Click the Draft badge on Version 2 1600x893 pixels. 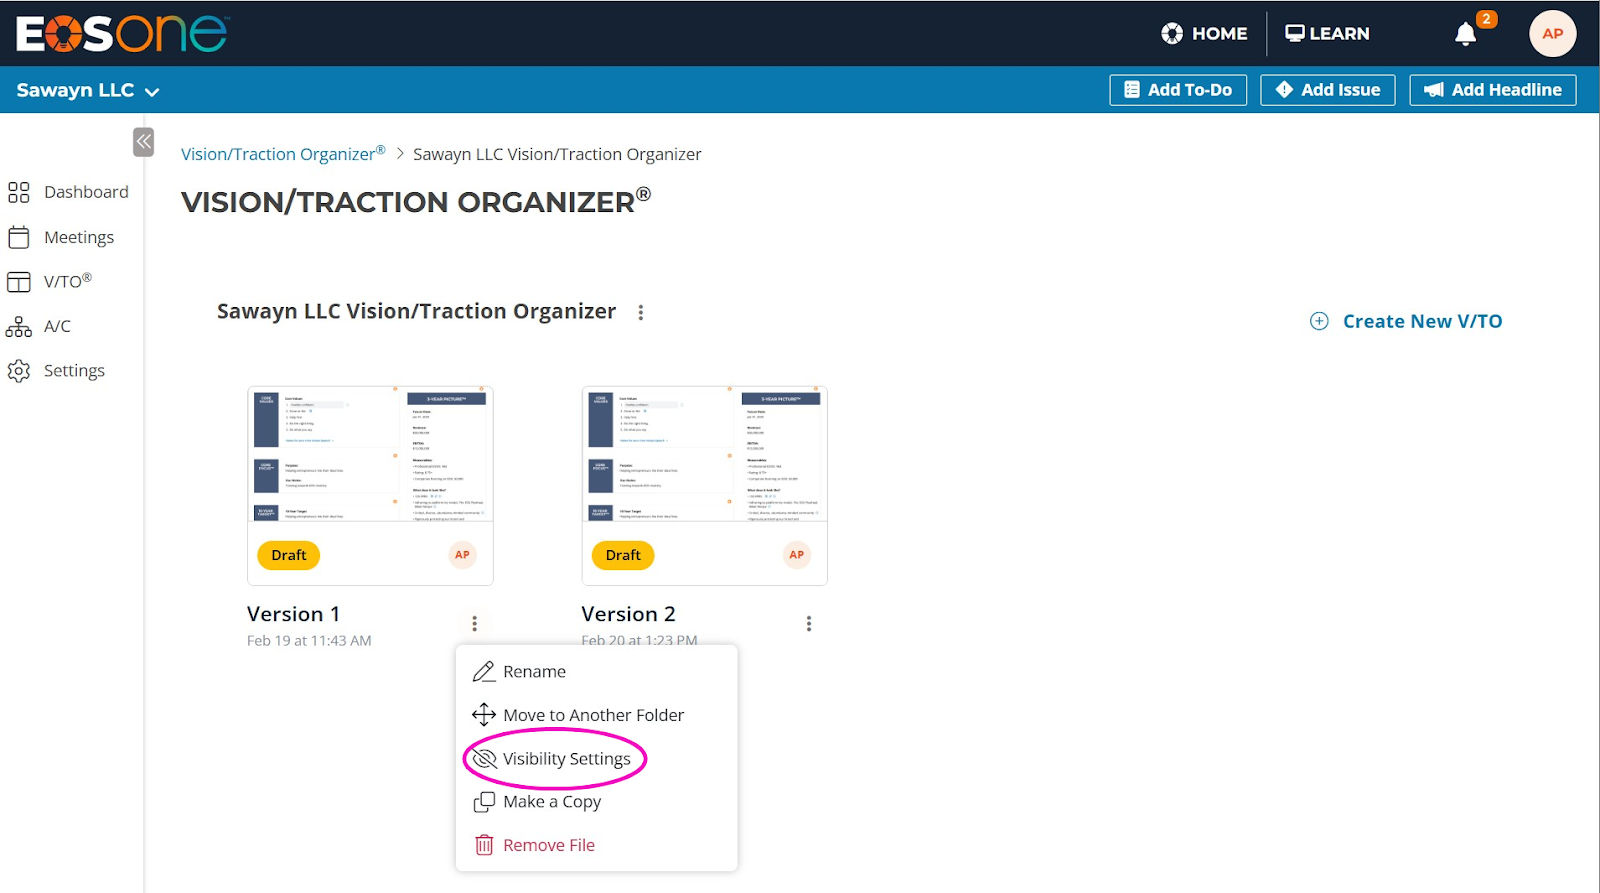click(x=623, y=555)
